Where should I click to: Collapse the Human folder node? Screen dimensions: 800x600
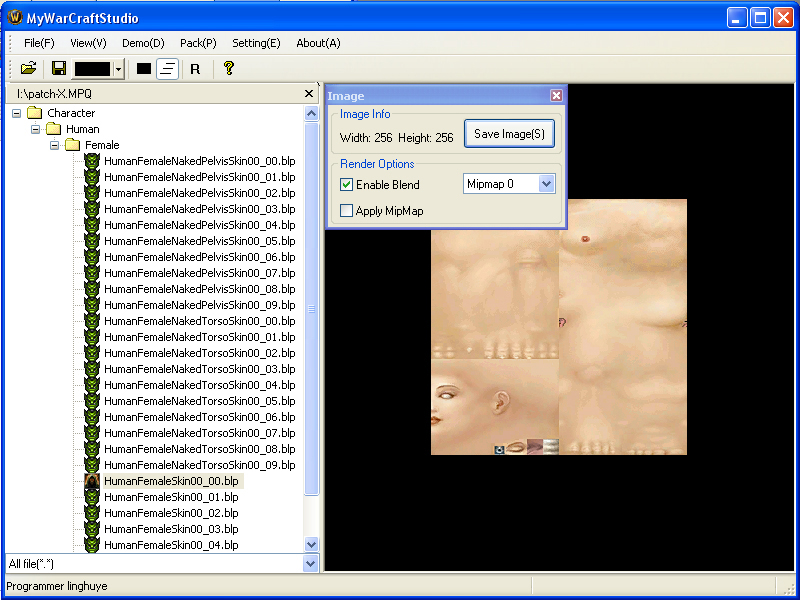click(35, 129)
